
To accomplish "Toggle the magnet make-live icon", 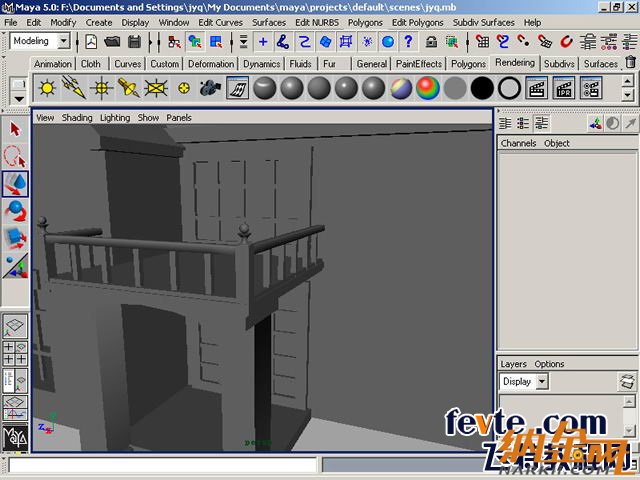I will (567, 42).
